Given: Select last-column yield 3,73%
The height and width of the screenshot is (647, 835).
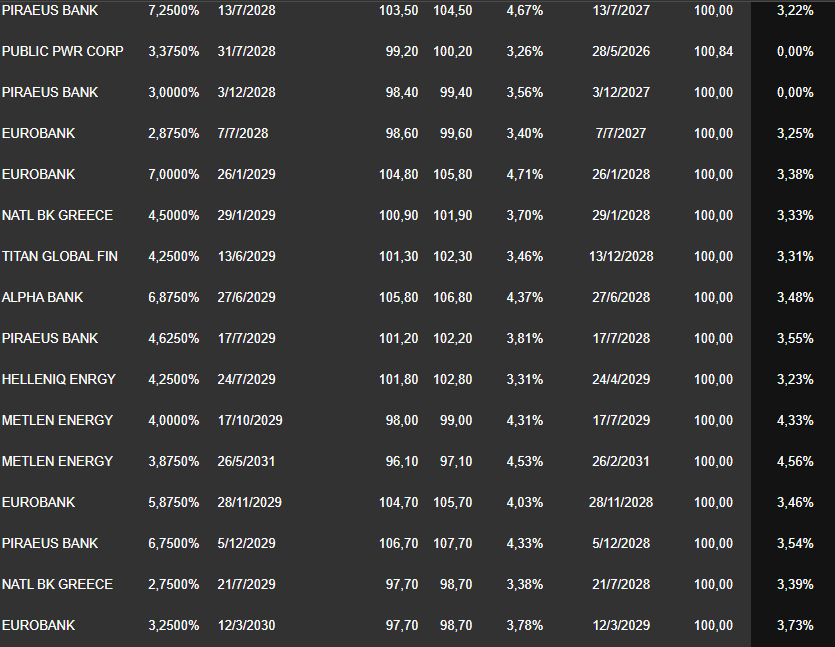Looking at the screenshot, I should tap(795, 625).
